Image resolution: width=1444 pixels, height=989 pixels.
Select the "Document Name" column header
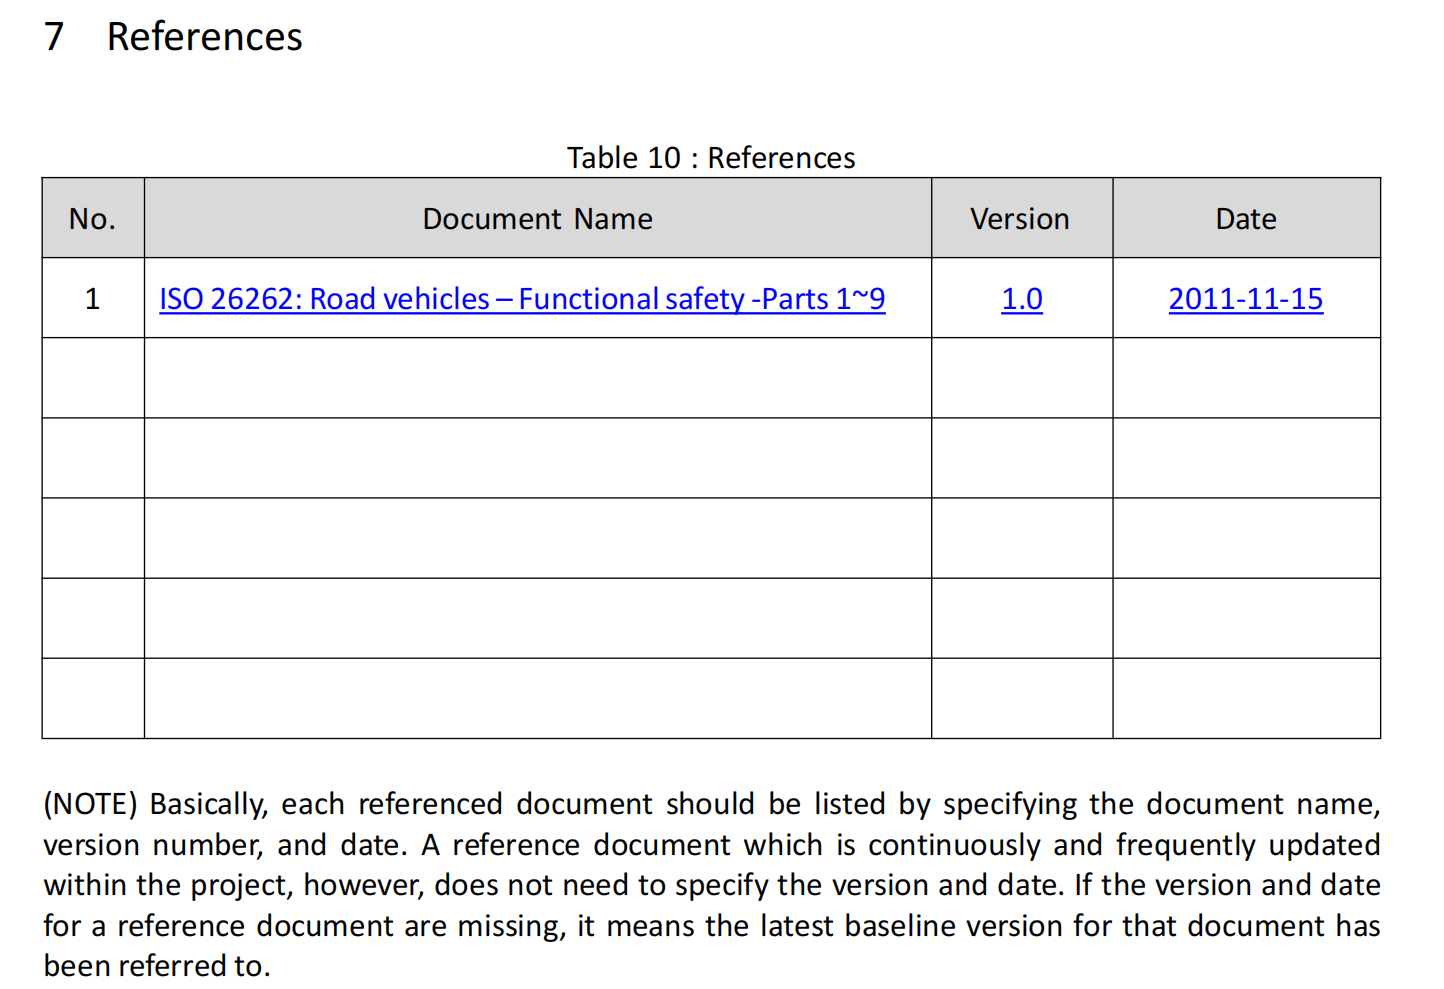pos(537,219)
